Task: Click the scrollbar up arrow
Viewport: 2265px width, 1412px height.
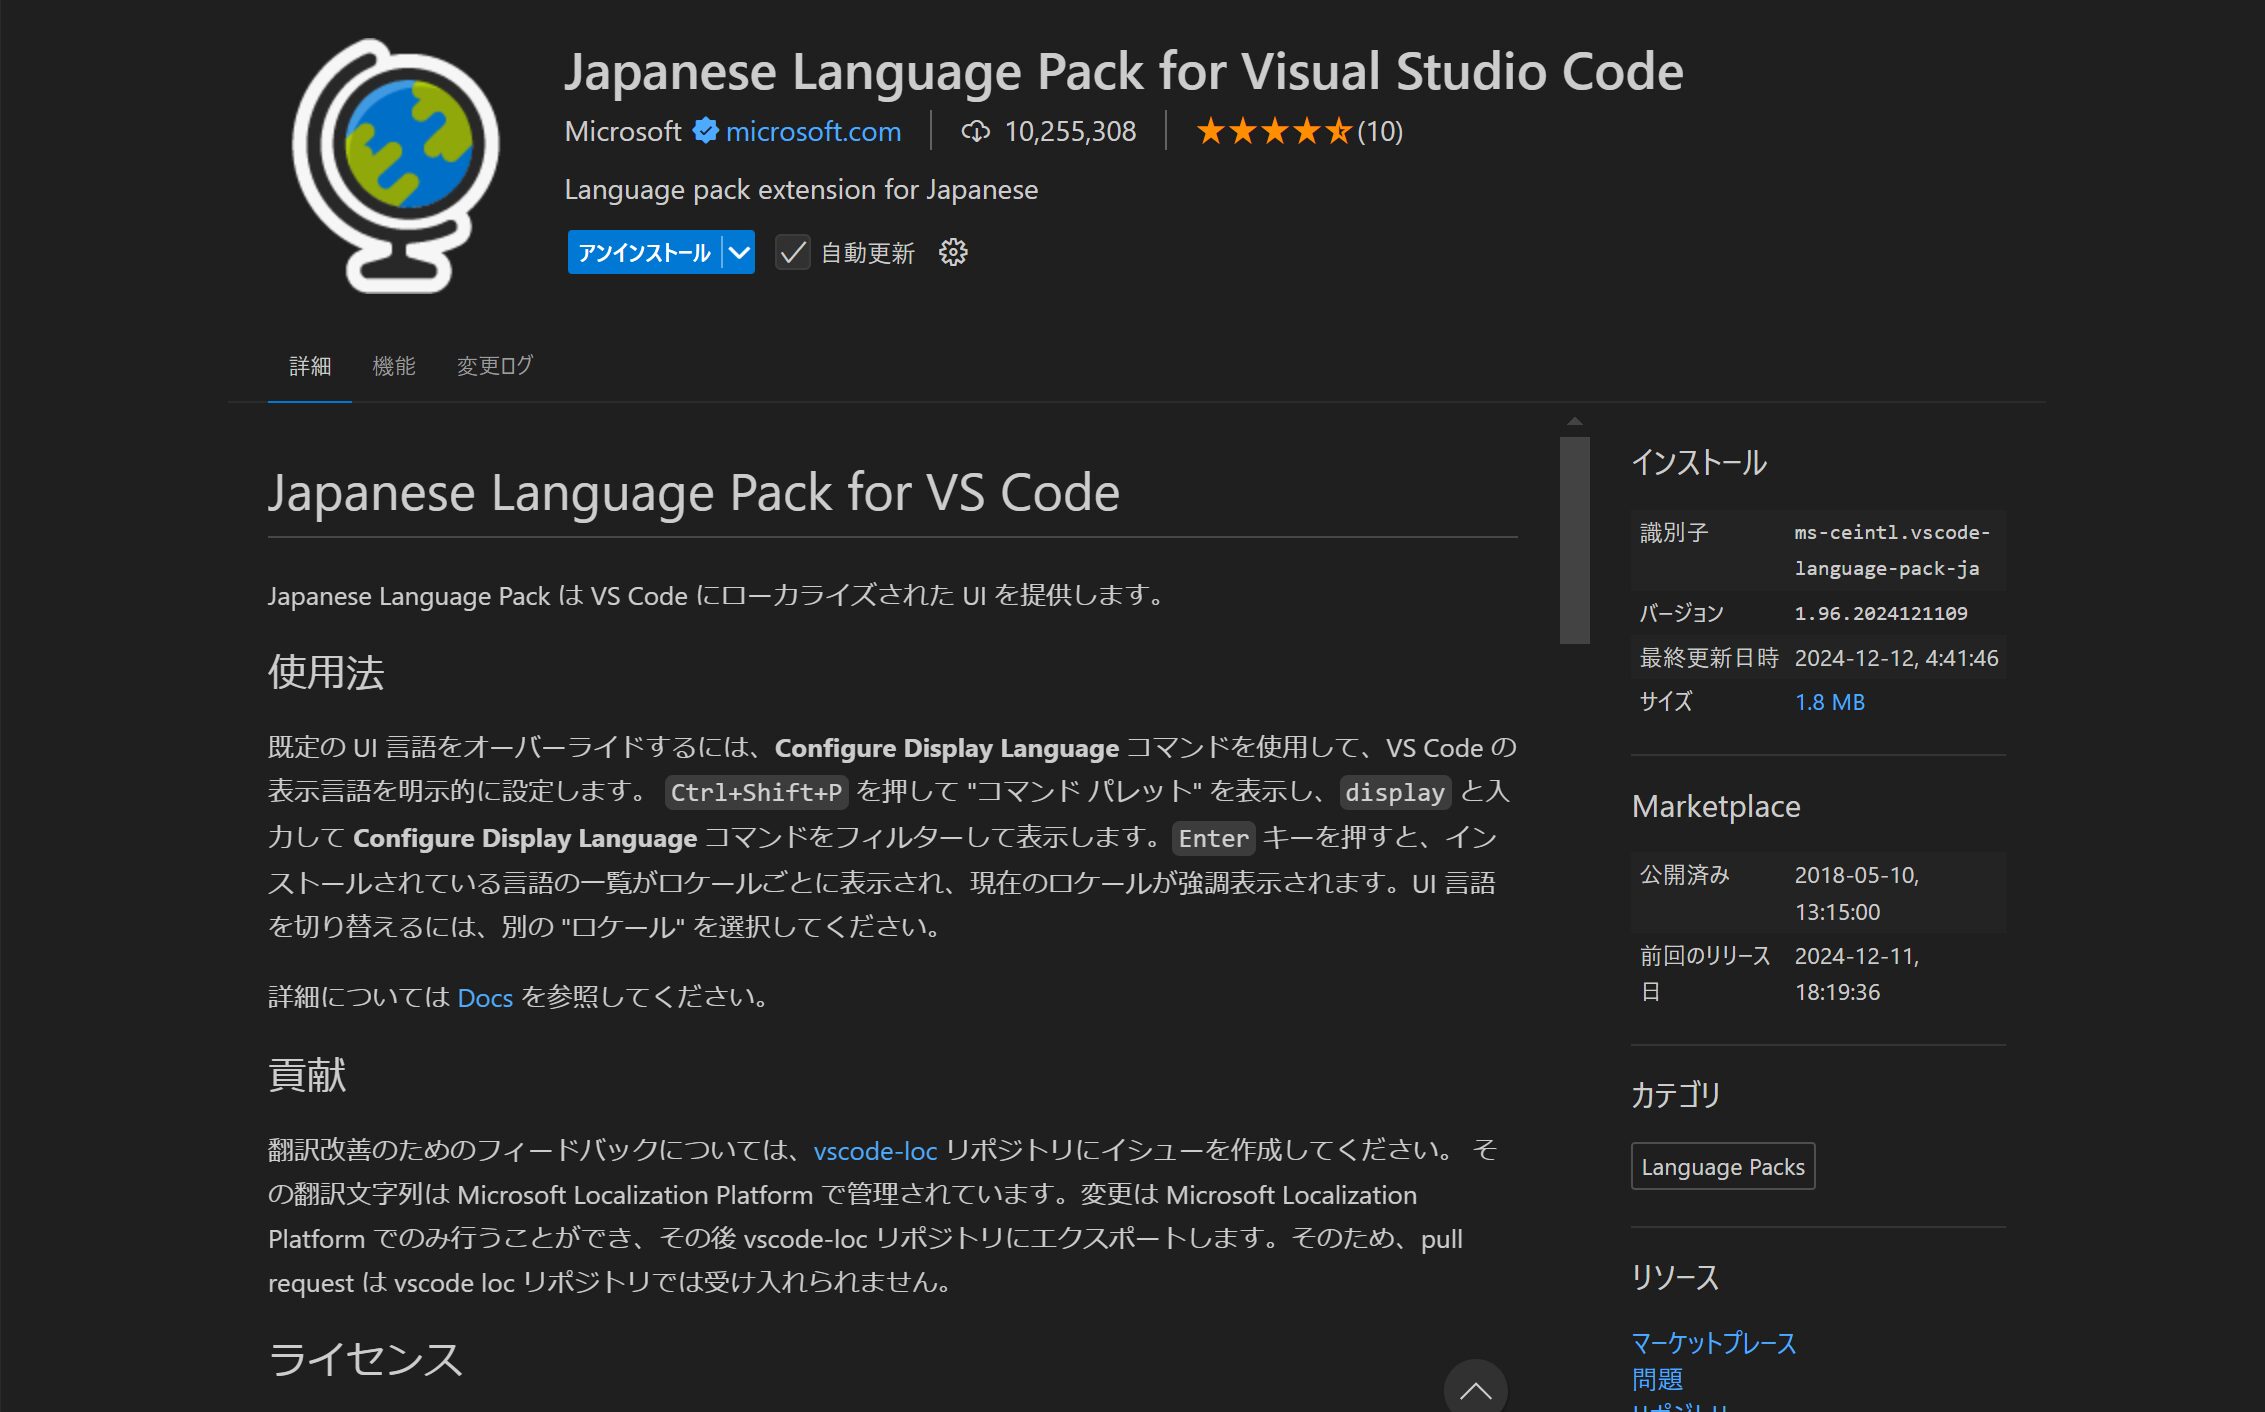Action: pos(1575,422)
